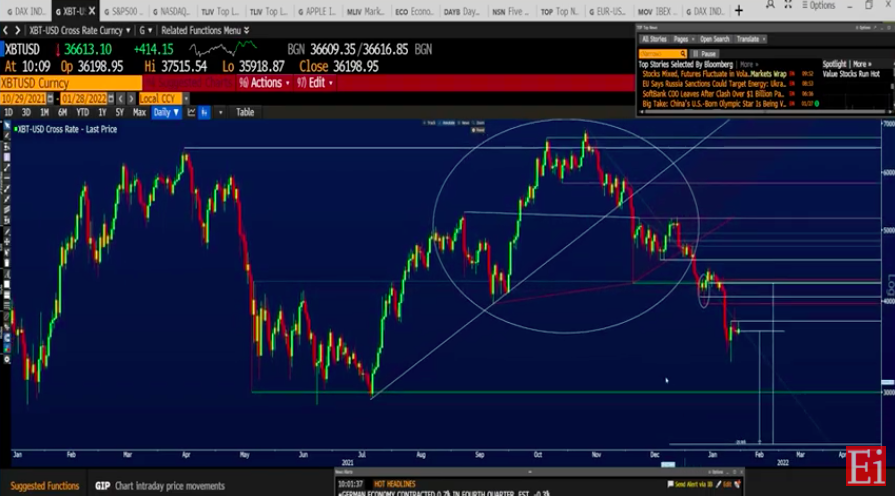Viewport: 895px width, 496px height.
Task: Click the fullscreen icon beside Options
Action: point(788,5)
